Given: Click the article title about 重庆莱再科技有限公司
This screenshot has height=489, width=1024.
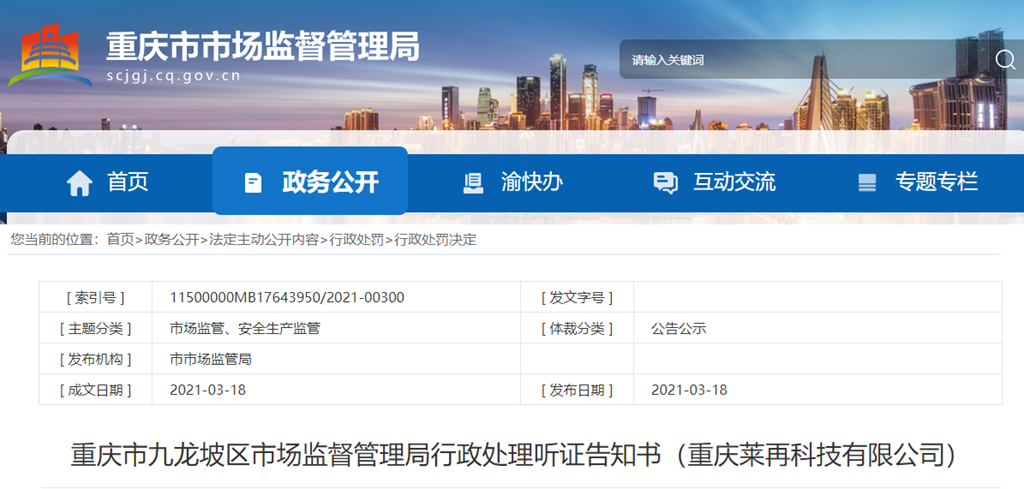Looking at the screenshot, I should [x=514, y=455].
